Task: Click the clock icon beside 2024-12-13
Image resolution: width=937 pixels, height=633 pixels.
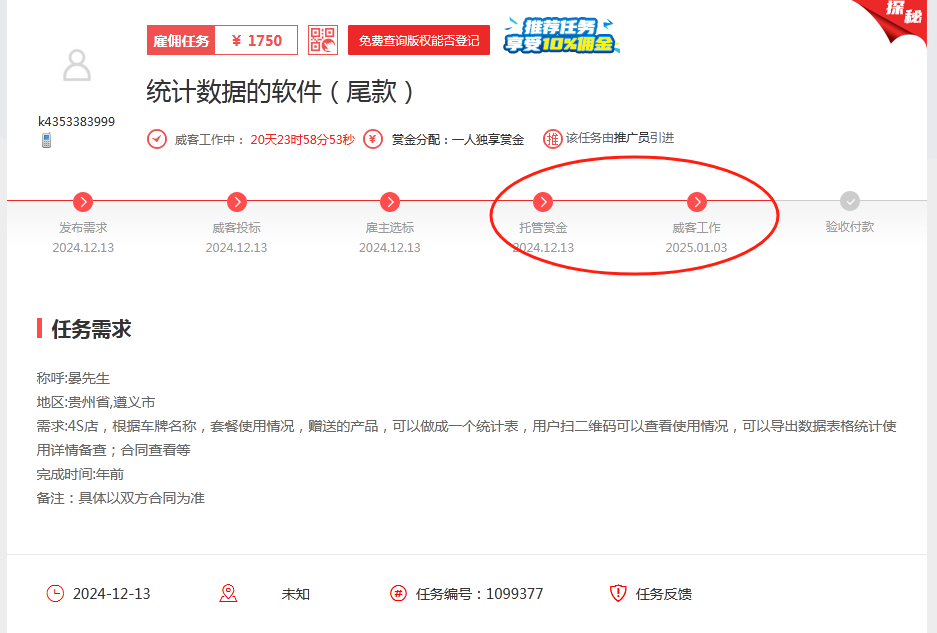Action: [x=55, y=594]
